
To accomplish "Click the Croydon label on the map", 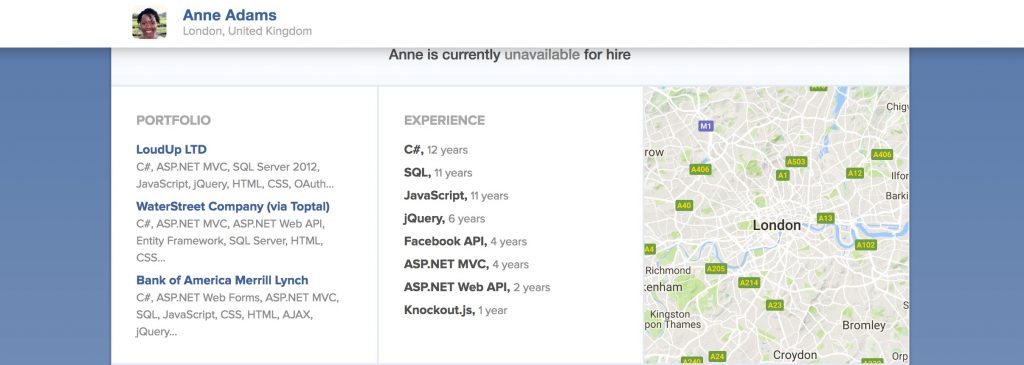I will point(795,355).
